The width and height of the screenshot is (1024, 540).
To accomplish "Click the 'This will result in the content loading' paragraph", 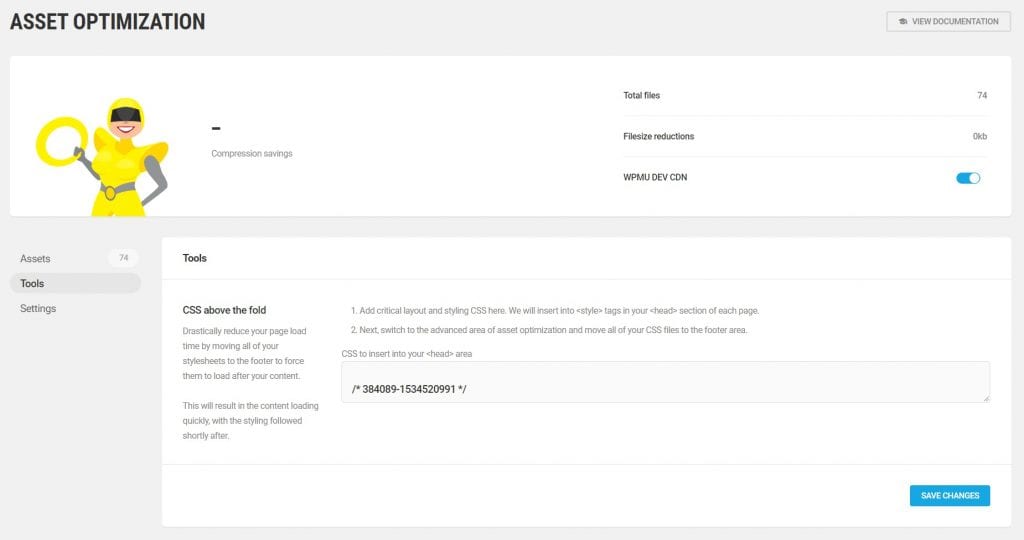I will click(x=250, y=421).
